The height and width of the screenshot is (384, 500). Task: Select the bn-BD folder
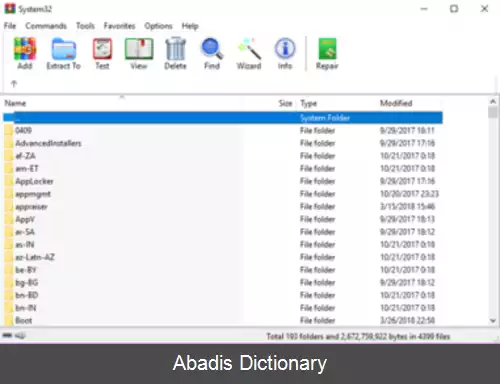click(x=27, y=295)
